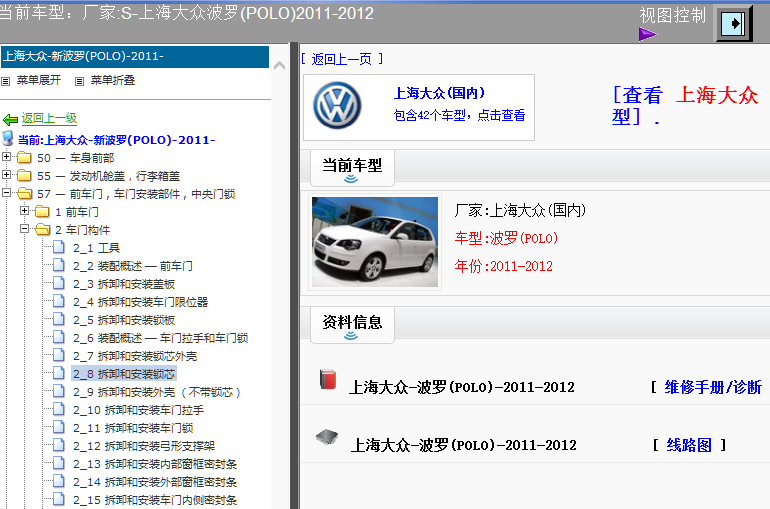Viewport: 770px width, 509px height.
Task: Select 2_15 拆卸和安装车门内侧密封条
Action: 155,500
